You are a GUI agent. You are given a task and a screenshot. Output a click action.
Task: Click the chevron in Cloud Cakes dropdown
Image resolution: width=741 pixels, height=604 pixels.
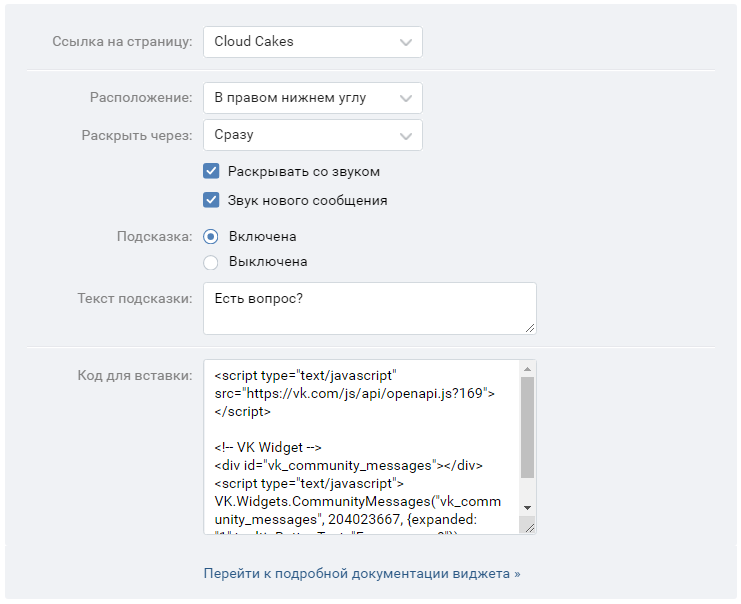(x=405, y=43)
